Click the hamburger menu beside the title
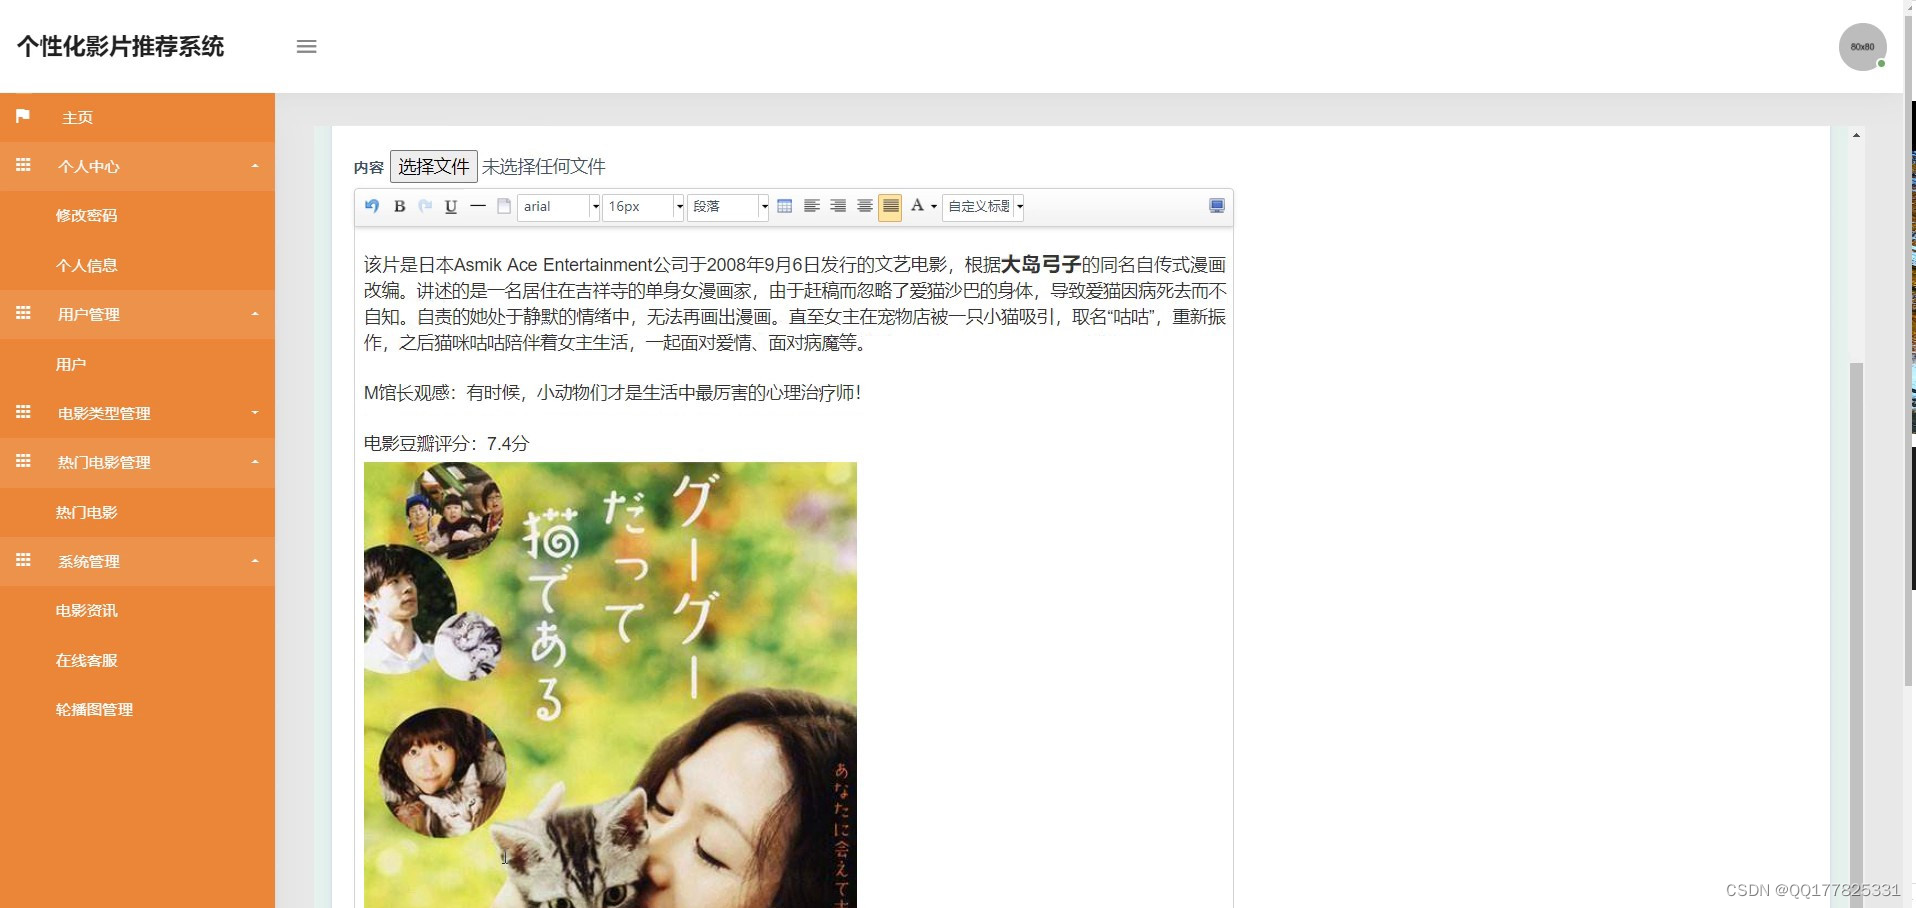The image size is (1916, 908). [307, 47]
